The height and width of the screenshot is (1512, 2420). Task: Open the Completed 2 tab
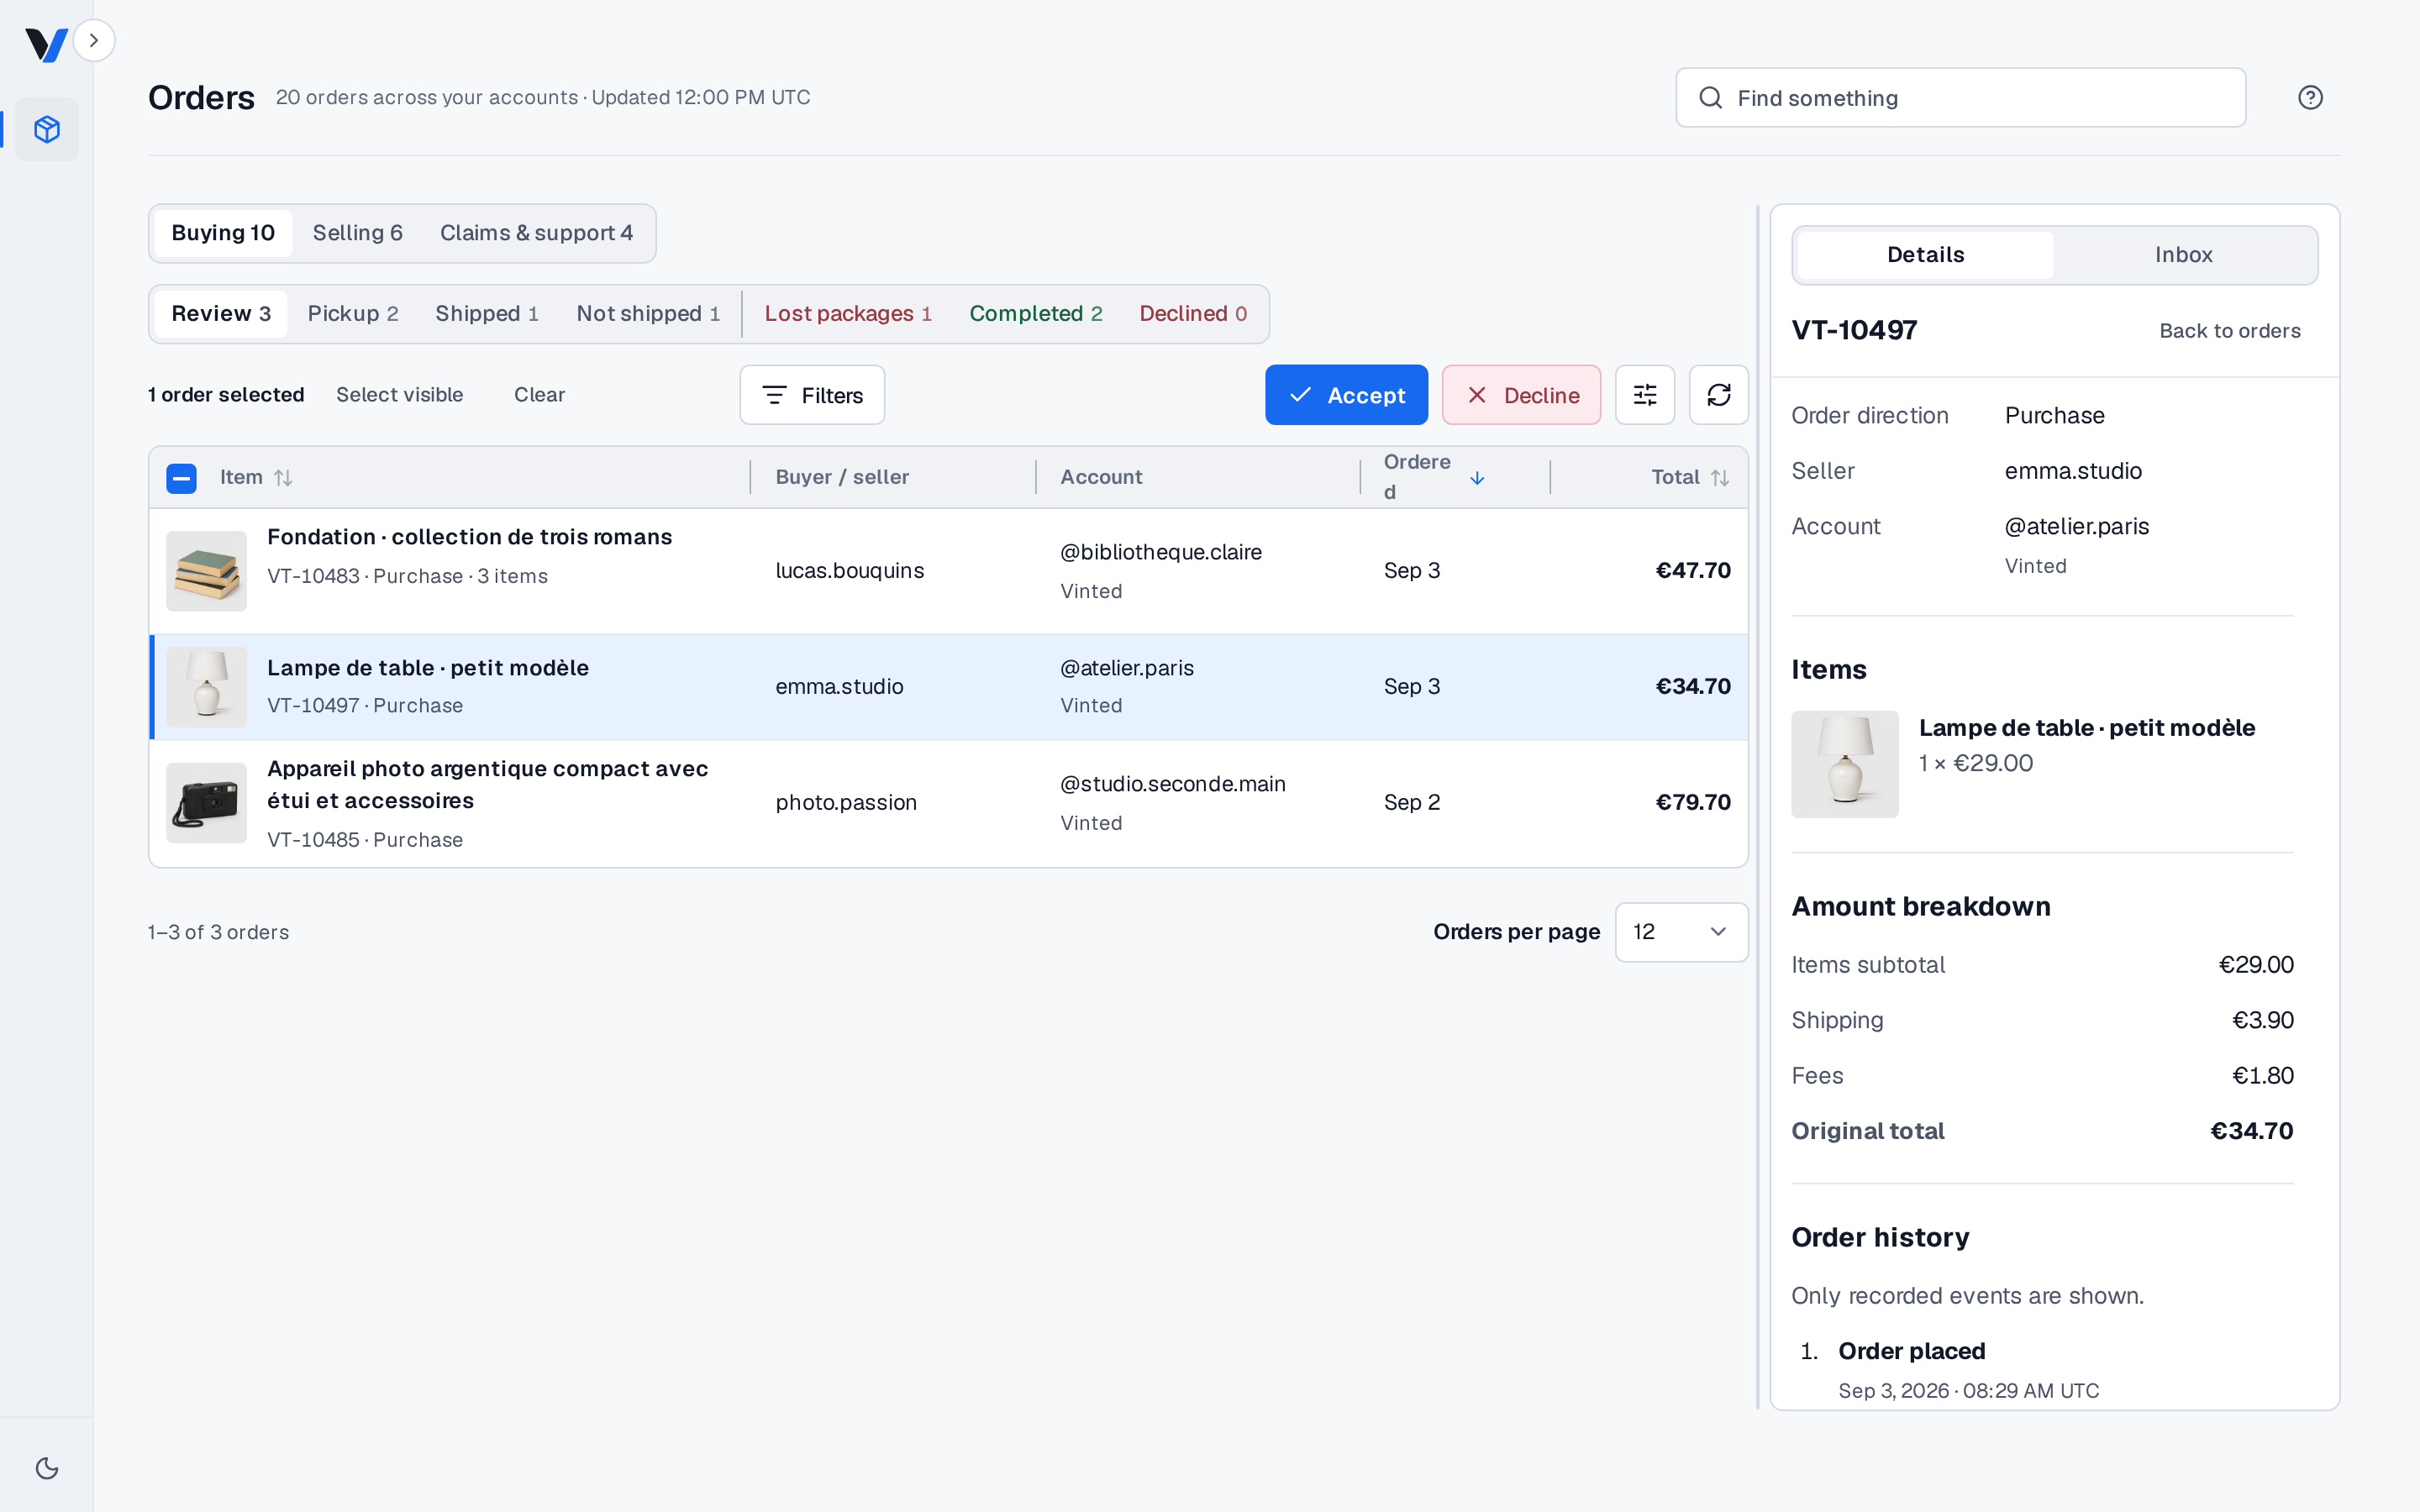tap(1036, 314)
